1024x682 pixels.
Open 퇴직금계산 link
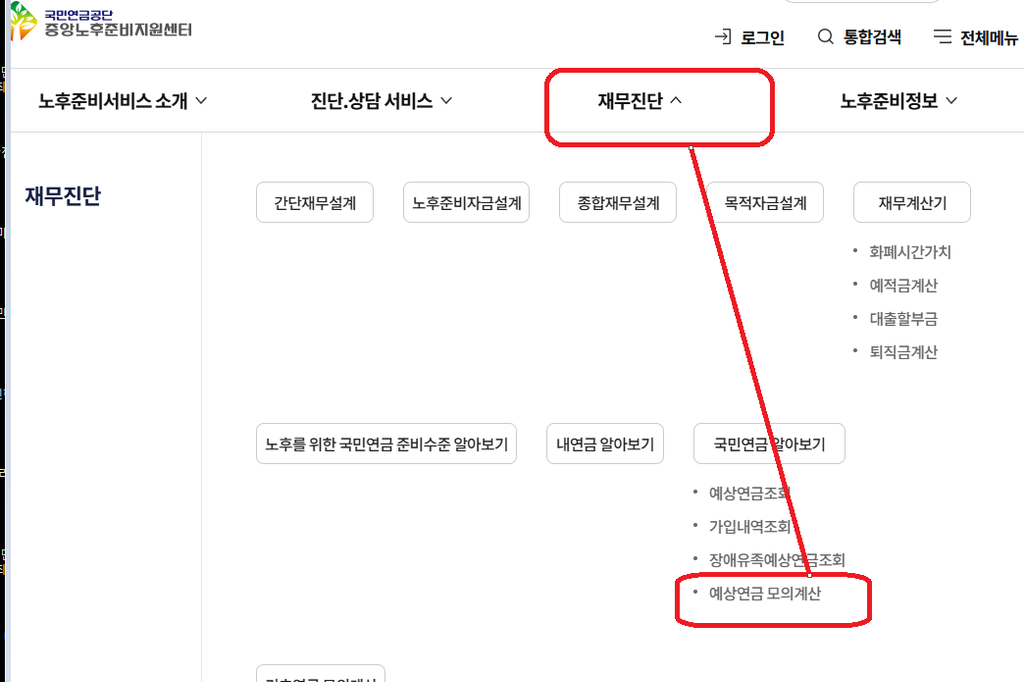(903, 352)
